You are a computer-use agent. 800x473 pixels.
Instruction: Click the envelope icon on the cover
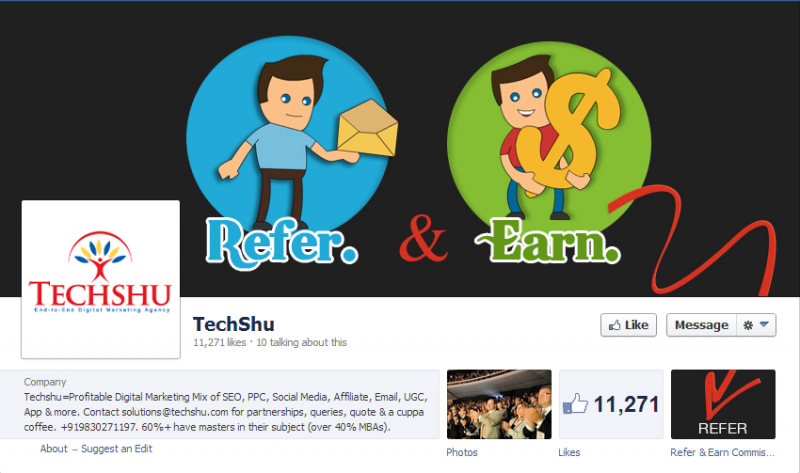pos(367,128)
